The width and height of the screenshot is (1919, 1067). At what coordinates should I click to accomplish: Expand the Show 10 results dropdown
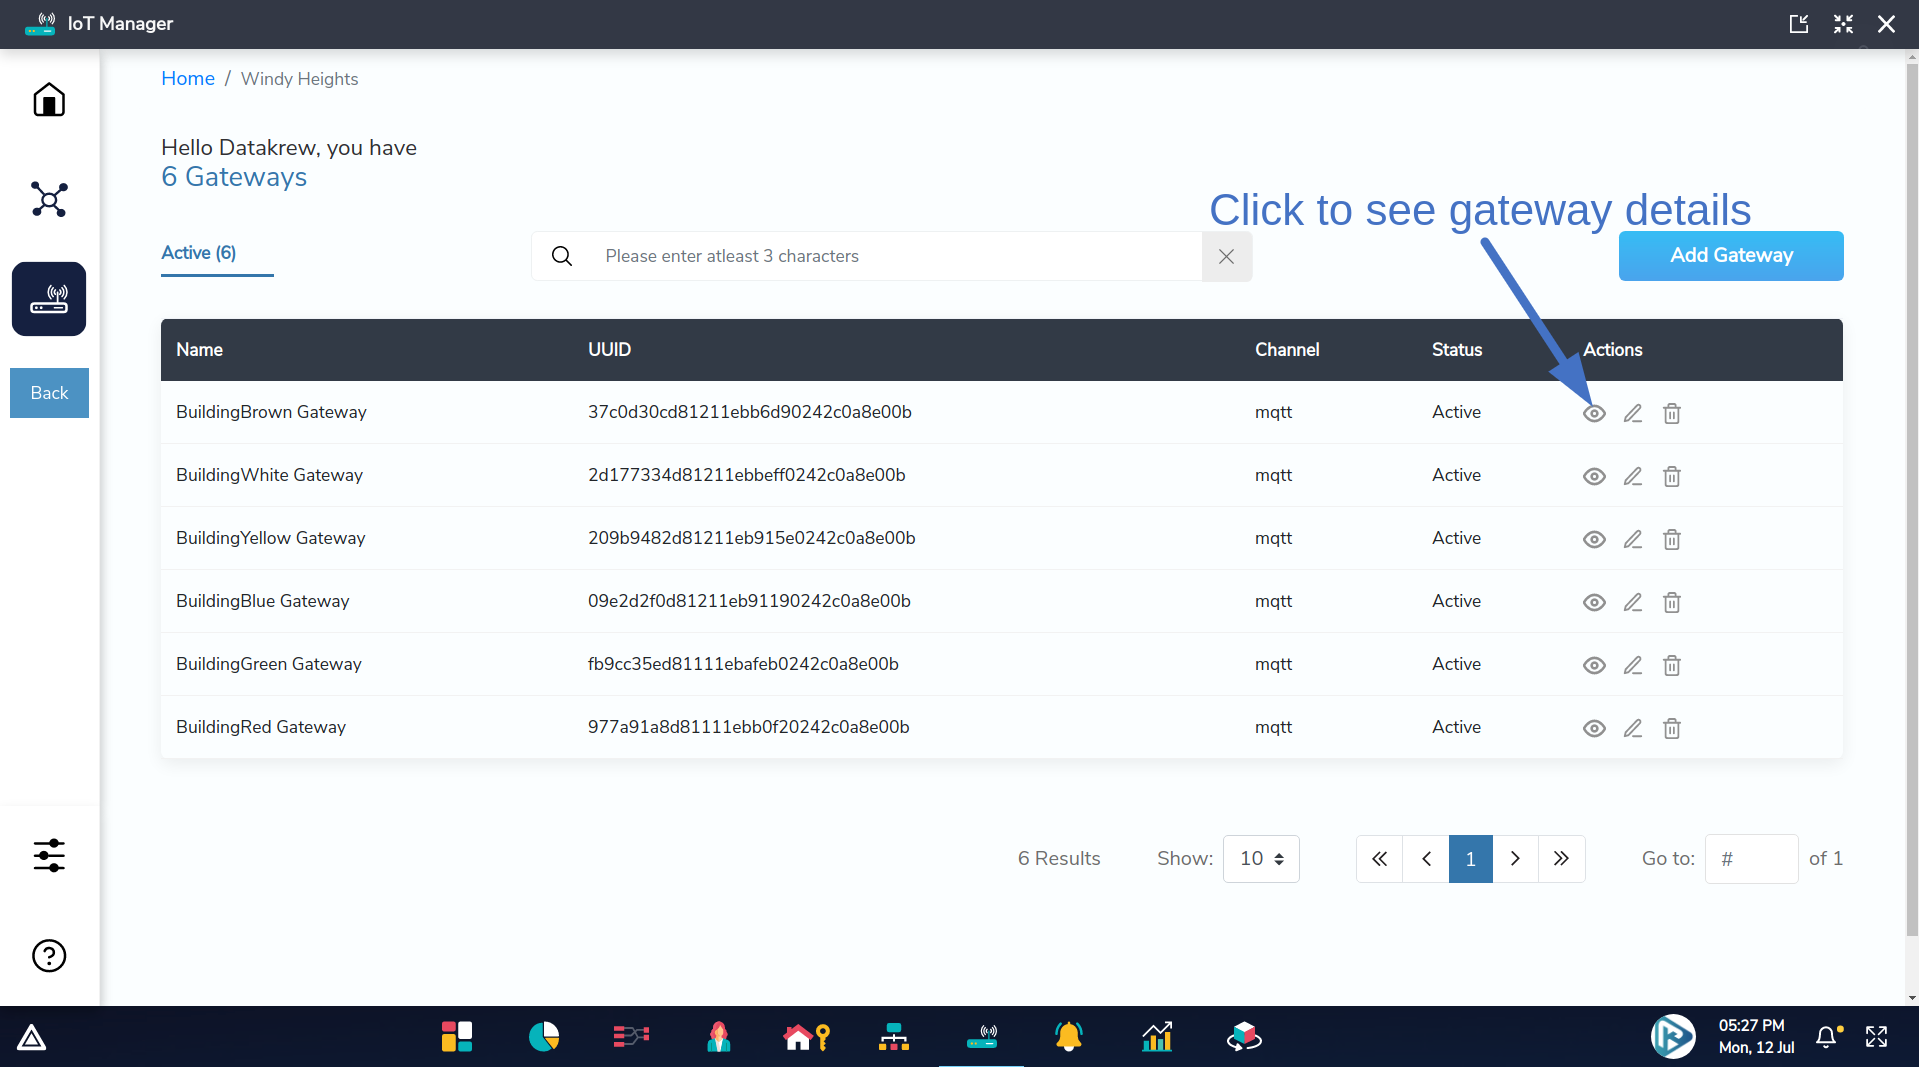[1261, 859]
